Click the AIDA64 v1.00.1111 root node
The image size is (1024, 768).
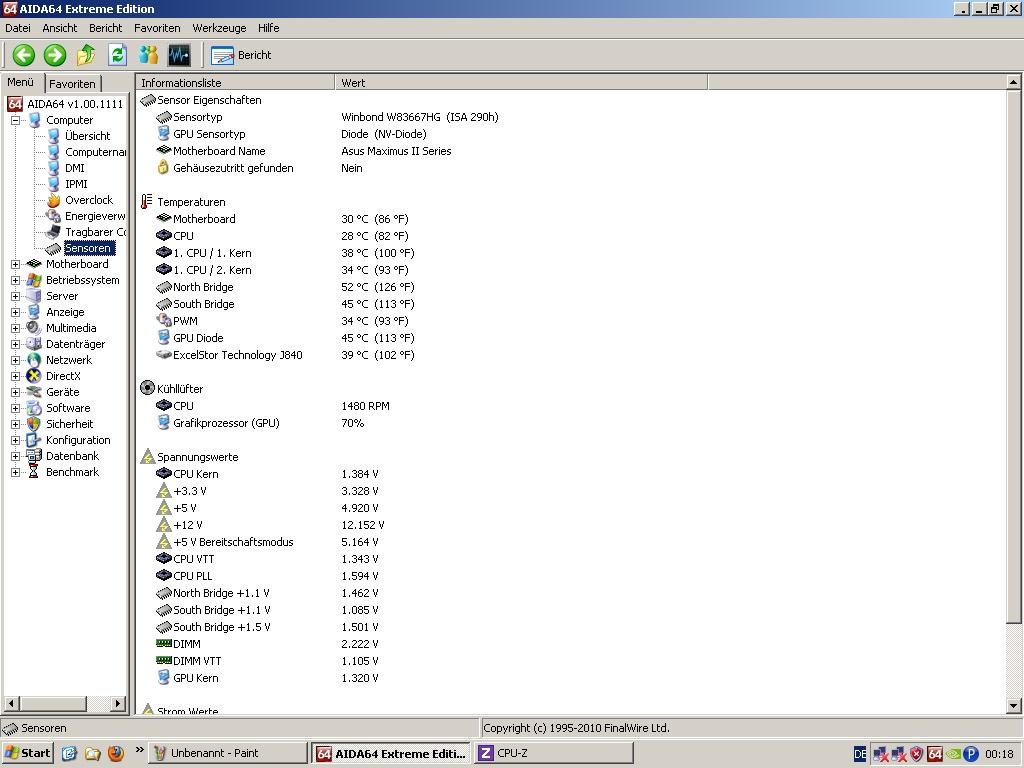pyautogui.click(x=74, y=104)
